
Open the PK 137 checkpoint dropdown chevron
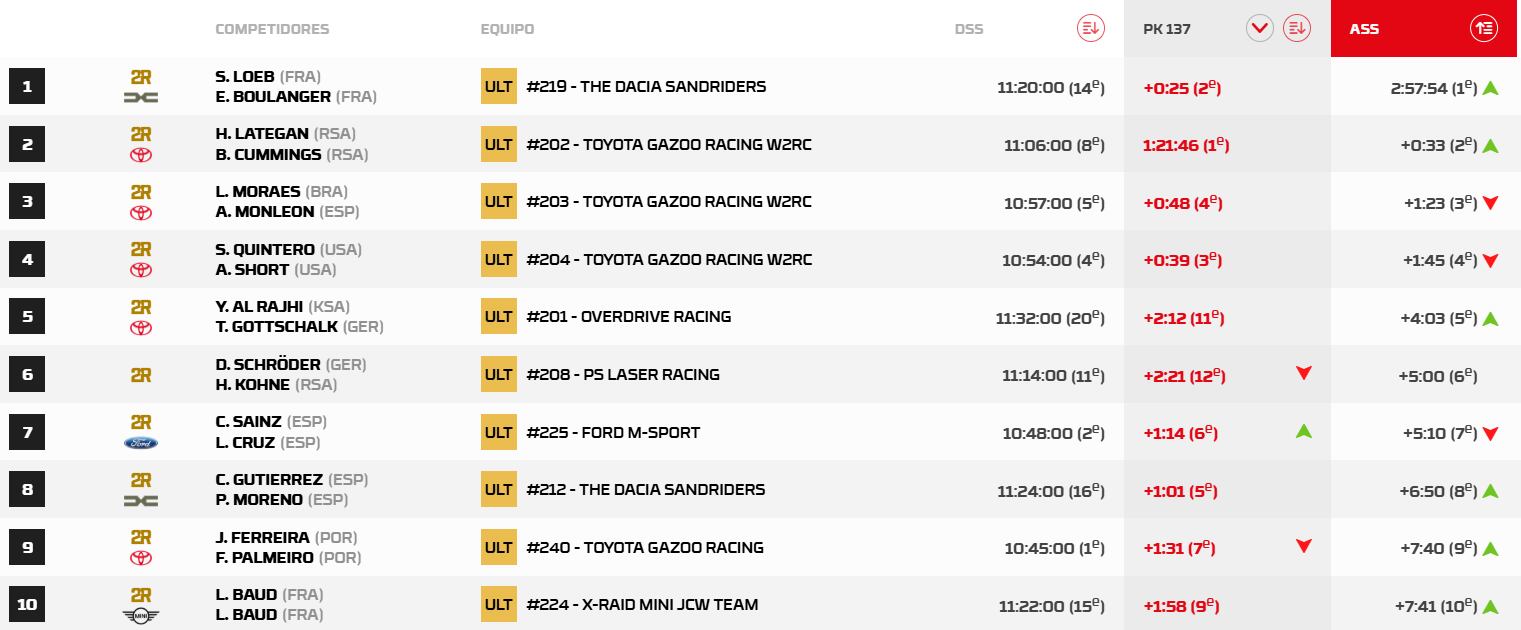tap(1259, 29)
